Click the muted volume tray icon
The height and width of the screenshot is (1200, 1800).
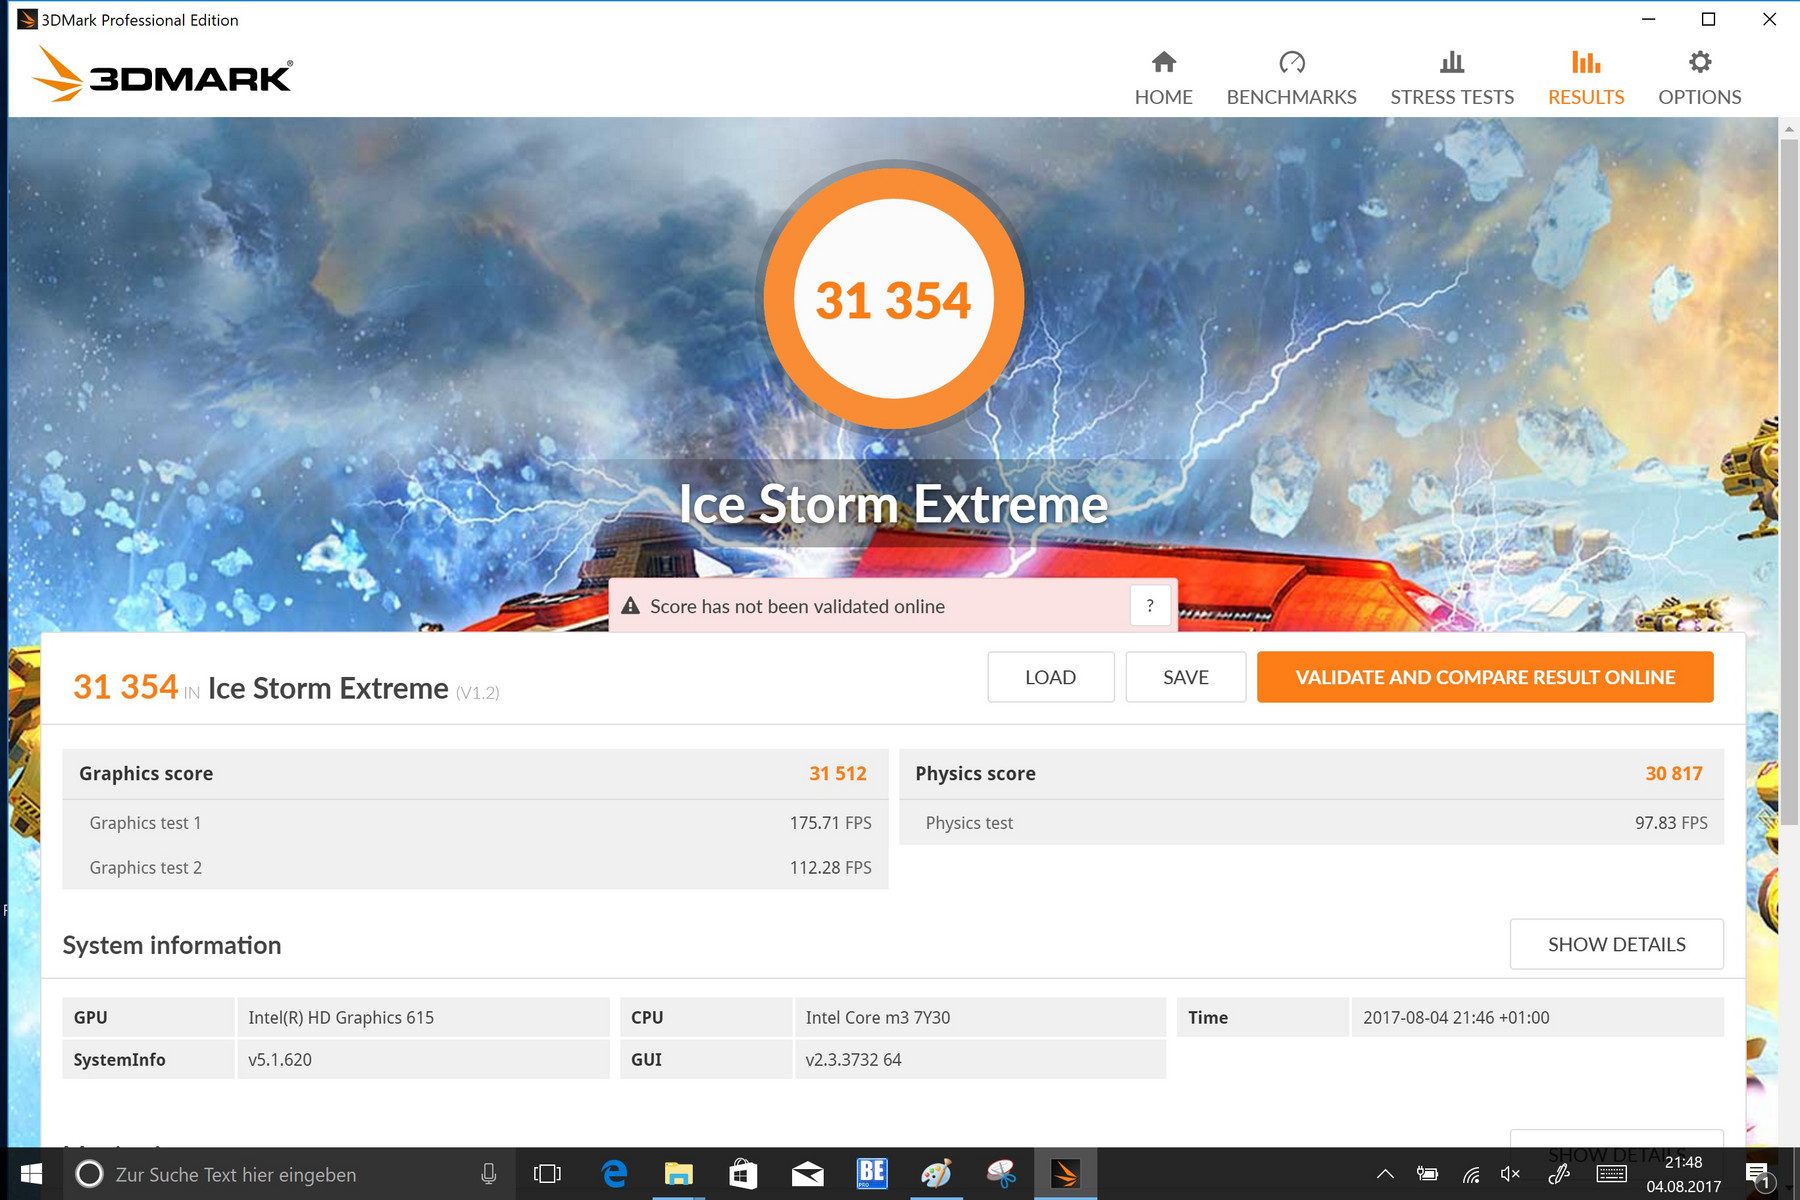[x=1511, y=1174]
